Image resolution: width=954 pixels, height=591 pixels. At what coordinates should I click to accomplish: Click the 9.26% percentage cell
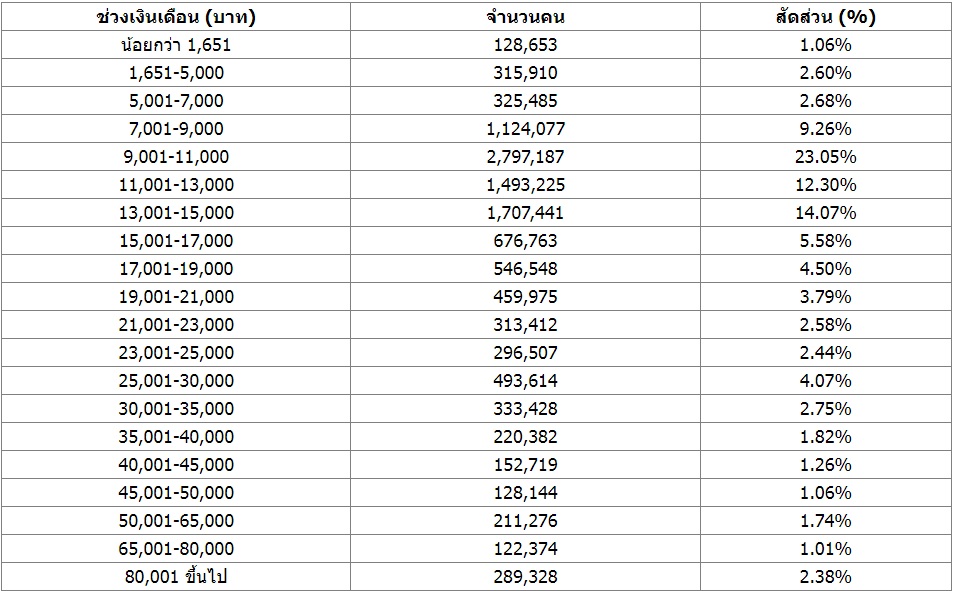pos(826,129)
